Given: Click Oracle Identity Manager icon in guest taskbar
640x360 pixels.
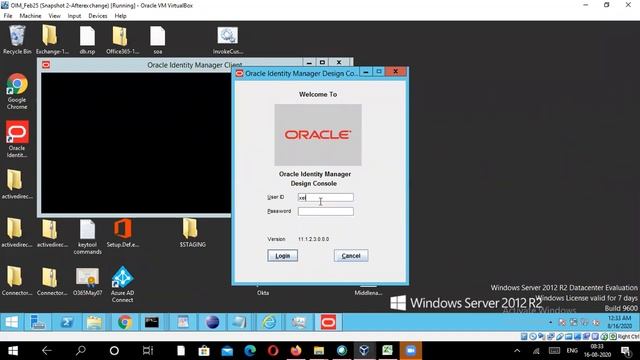Looking at the screenshot, I should [x=328, y=322].
